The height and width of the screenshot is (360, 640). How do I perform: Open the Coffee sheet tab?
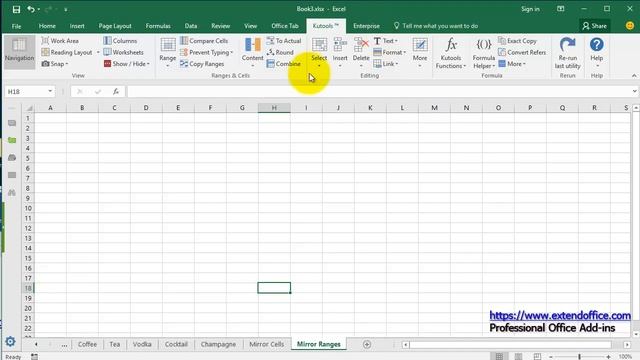point(87,344)
